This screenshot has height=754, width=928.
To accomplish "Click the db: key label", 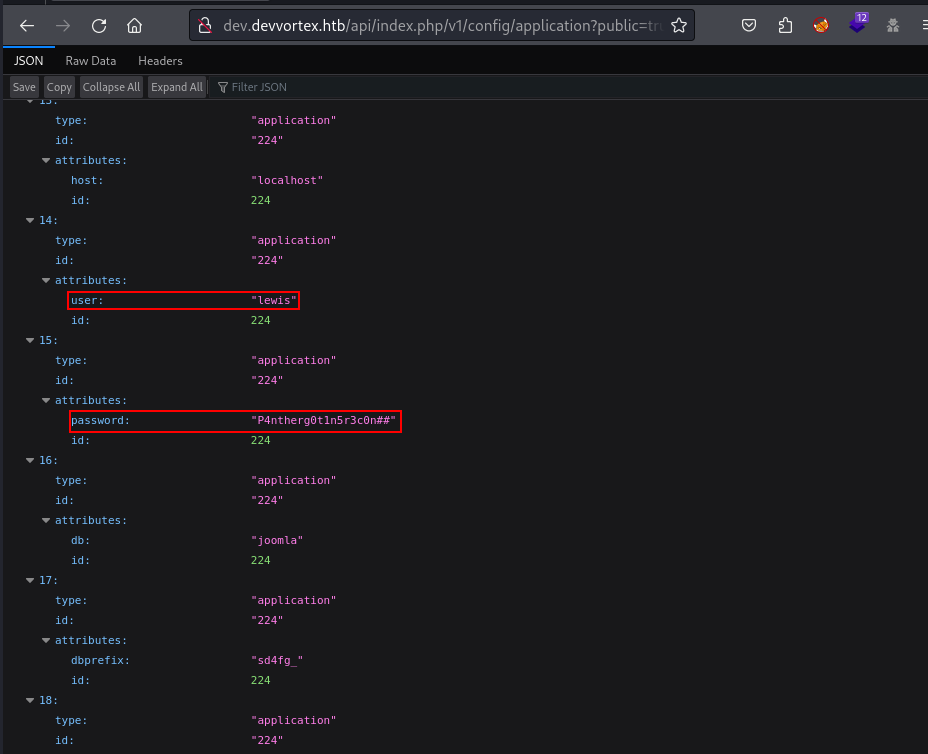I will click(80, 540).
